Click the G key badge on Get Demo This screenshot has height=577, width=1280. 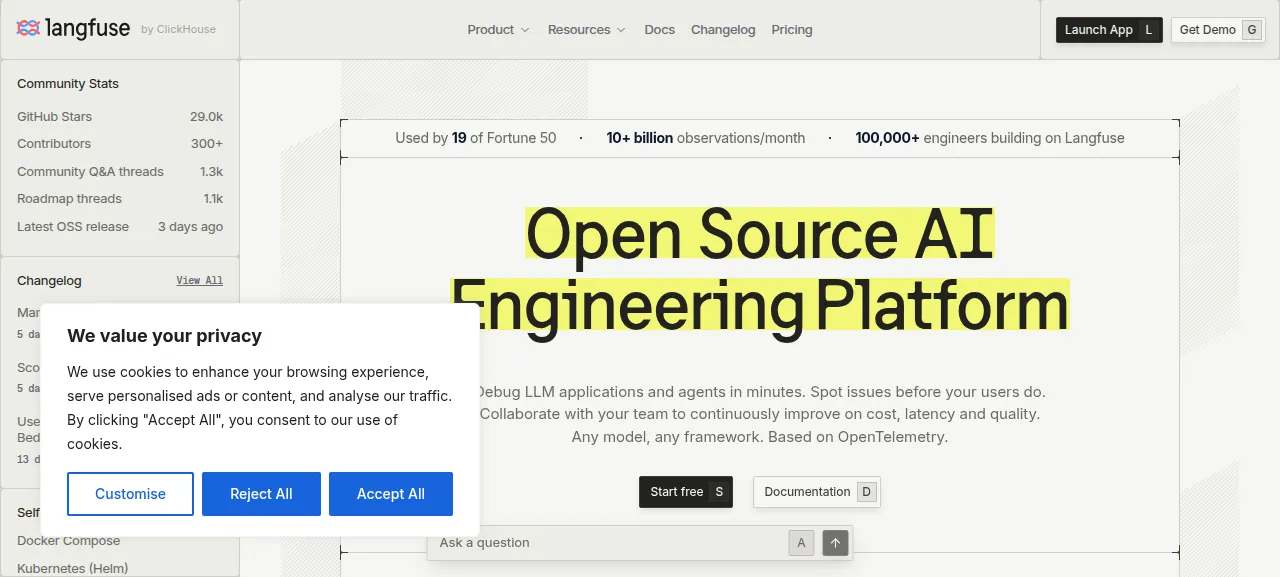pyautogui.click(x=1251, y=30)
